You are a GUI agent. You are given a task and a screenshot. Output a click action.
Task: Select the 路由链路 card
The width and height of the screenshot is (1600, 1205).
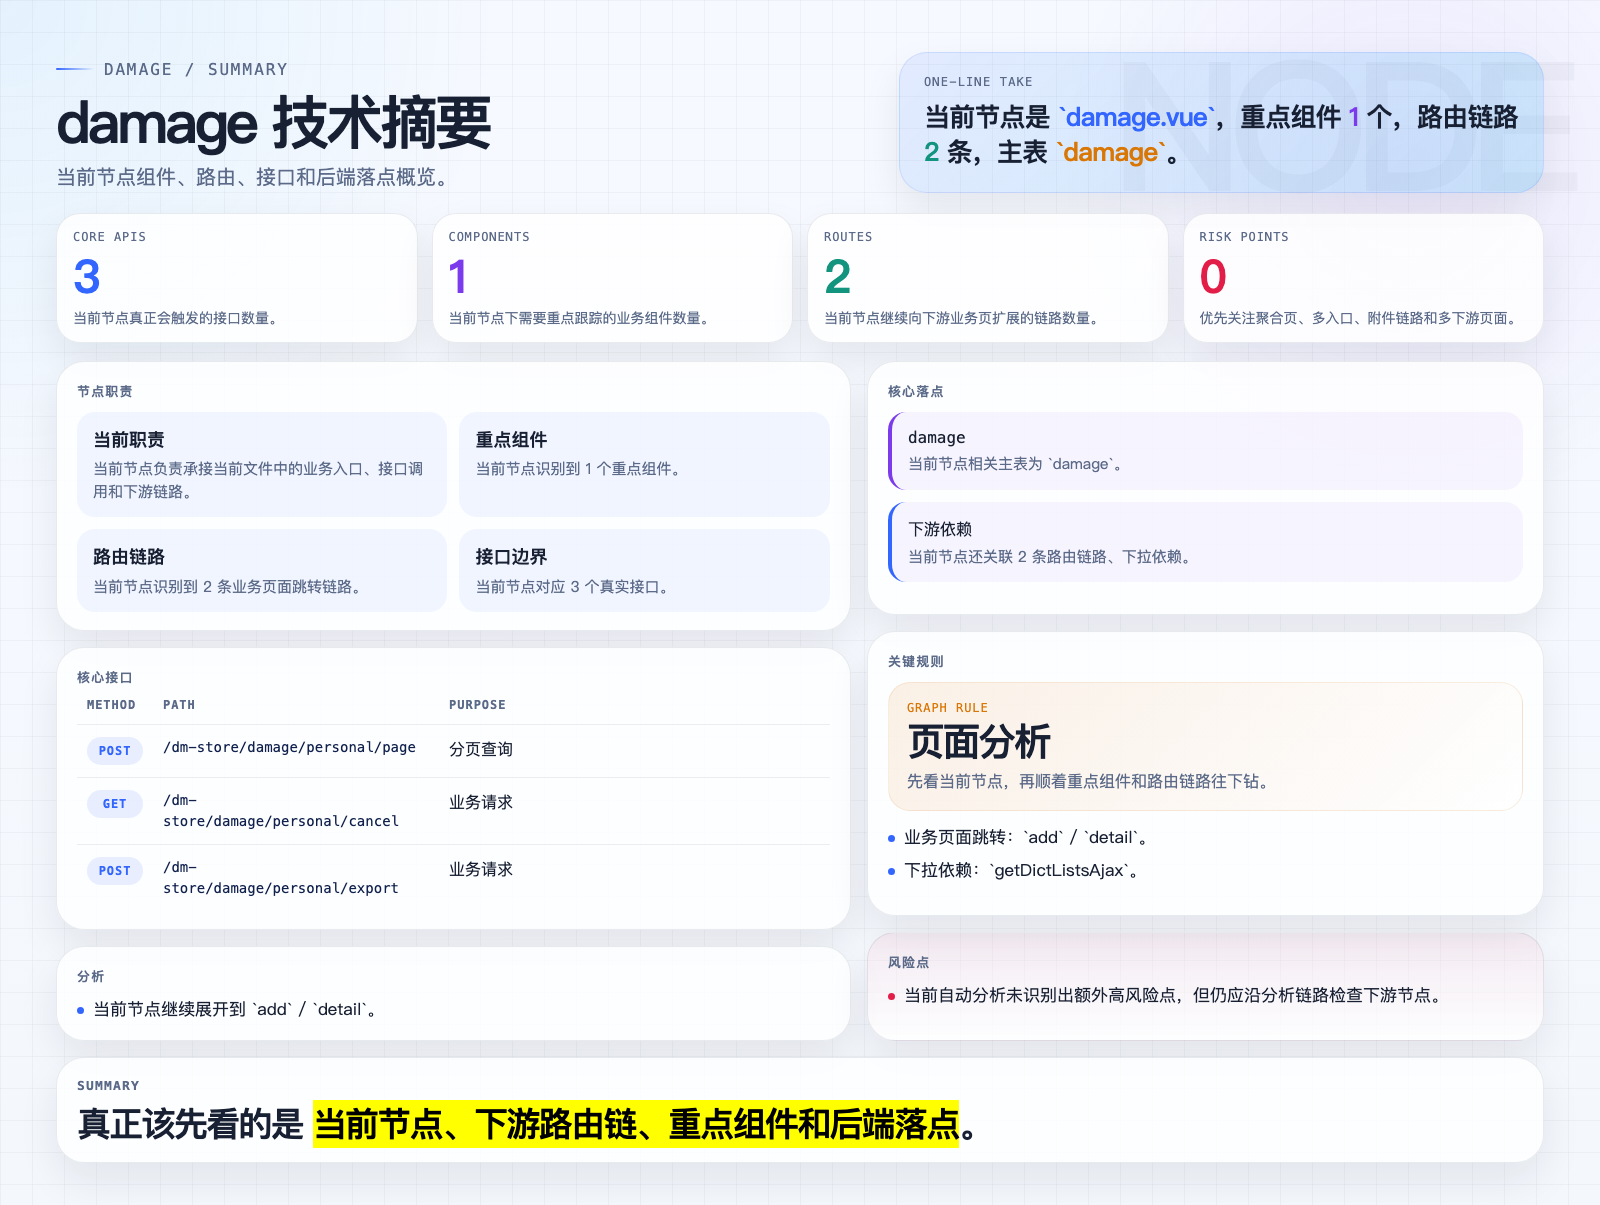click(x=262, y=570)
